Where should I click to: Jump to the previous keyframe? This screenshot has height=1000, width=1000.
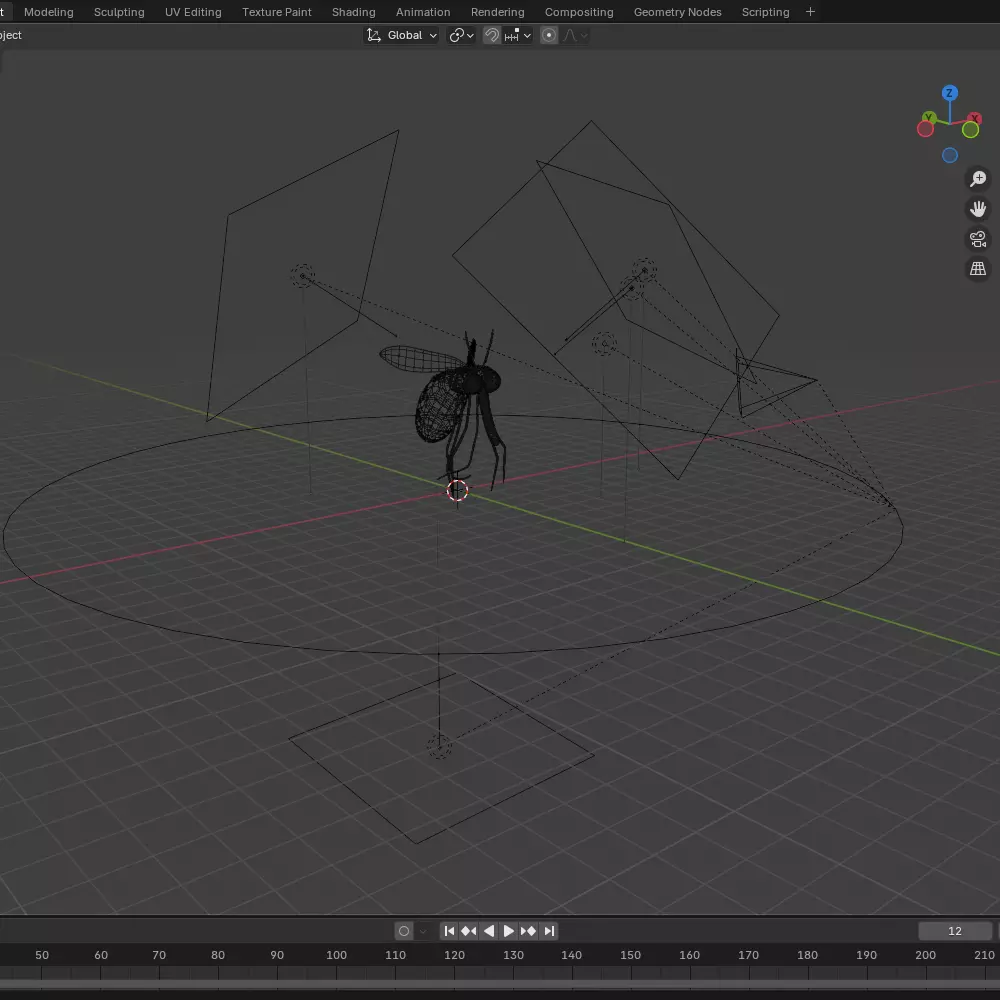click(469, 931)
